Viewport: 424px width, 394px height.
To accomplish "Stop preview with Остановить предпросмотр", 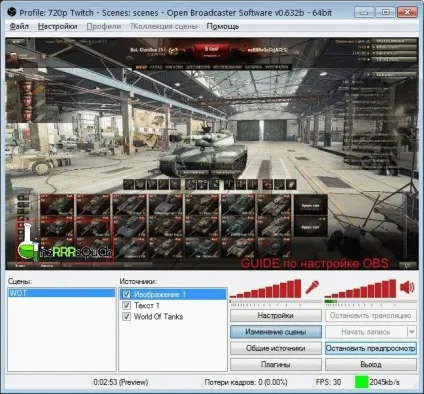I will tap(371, 348).
